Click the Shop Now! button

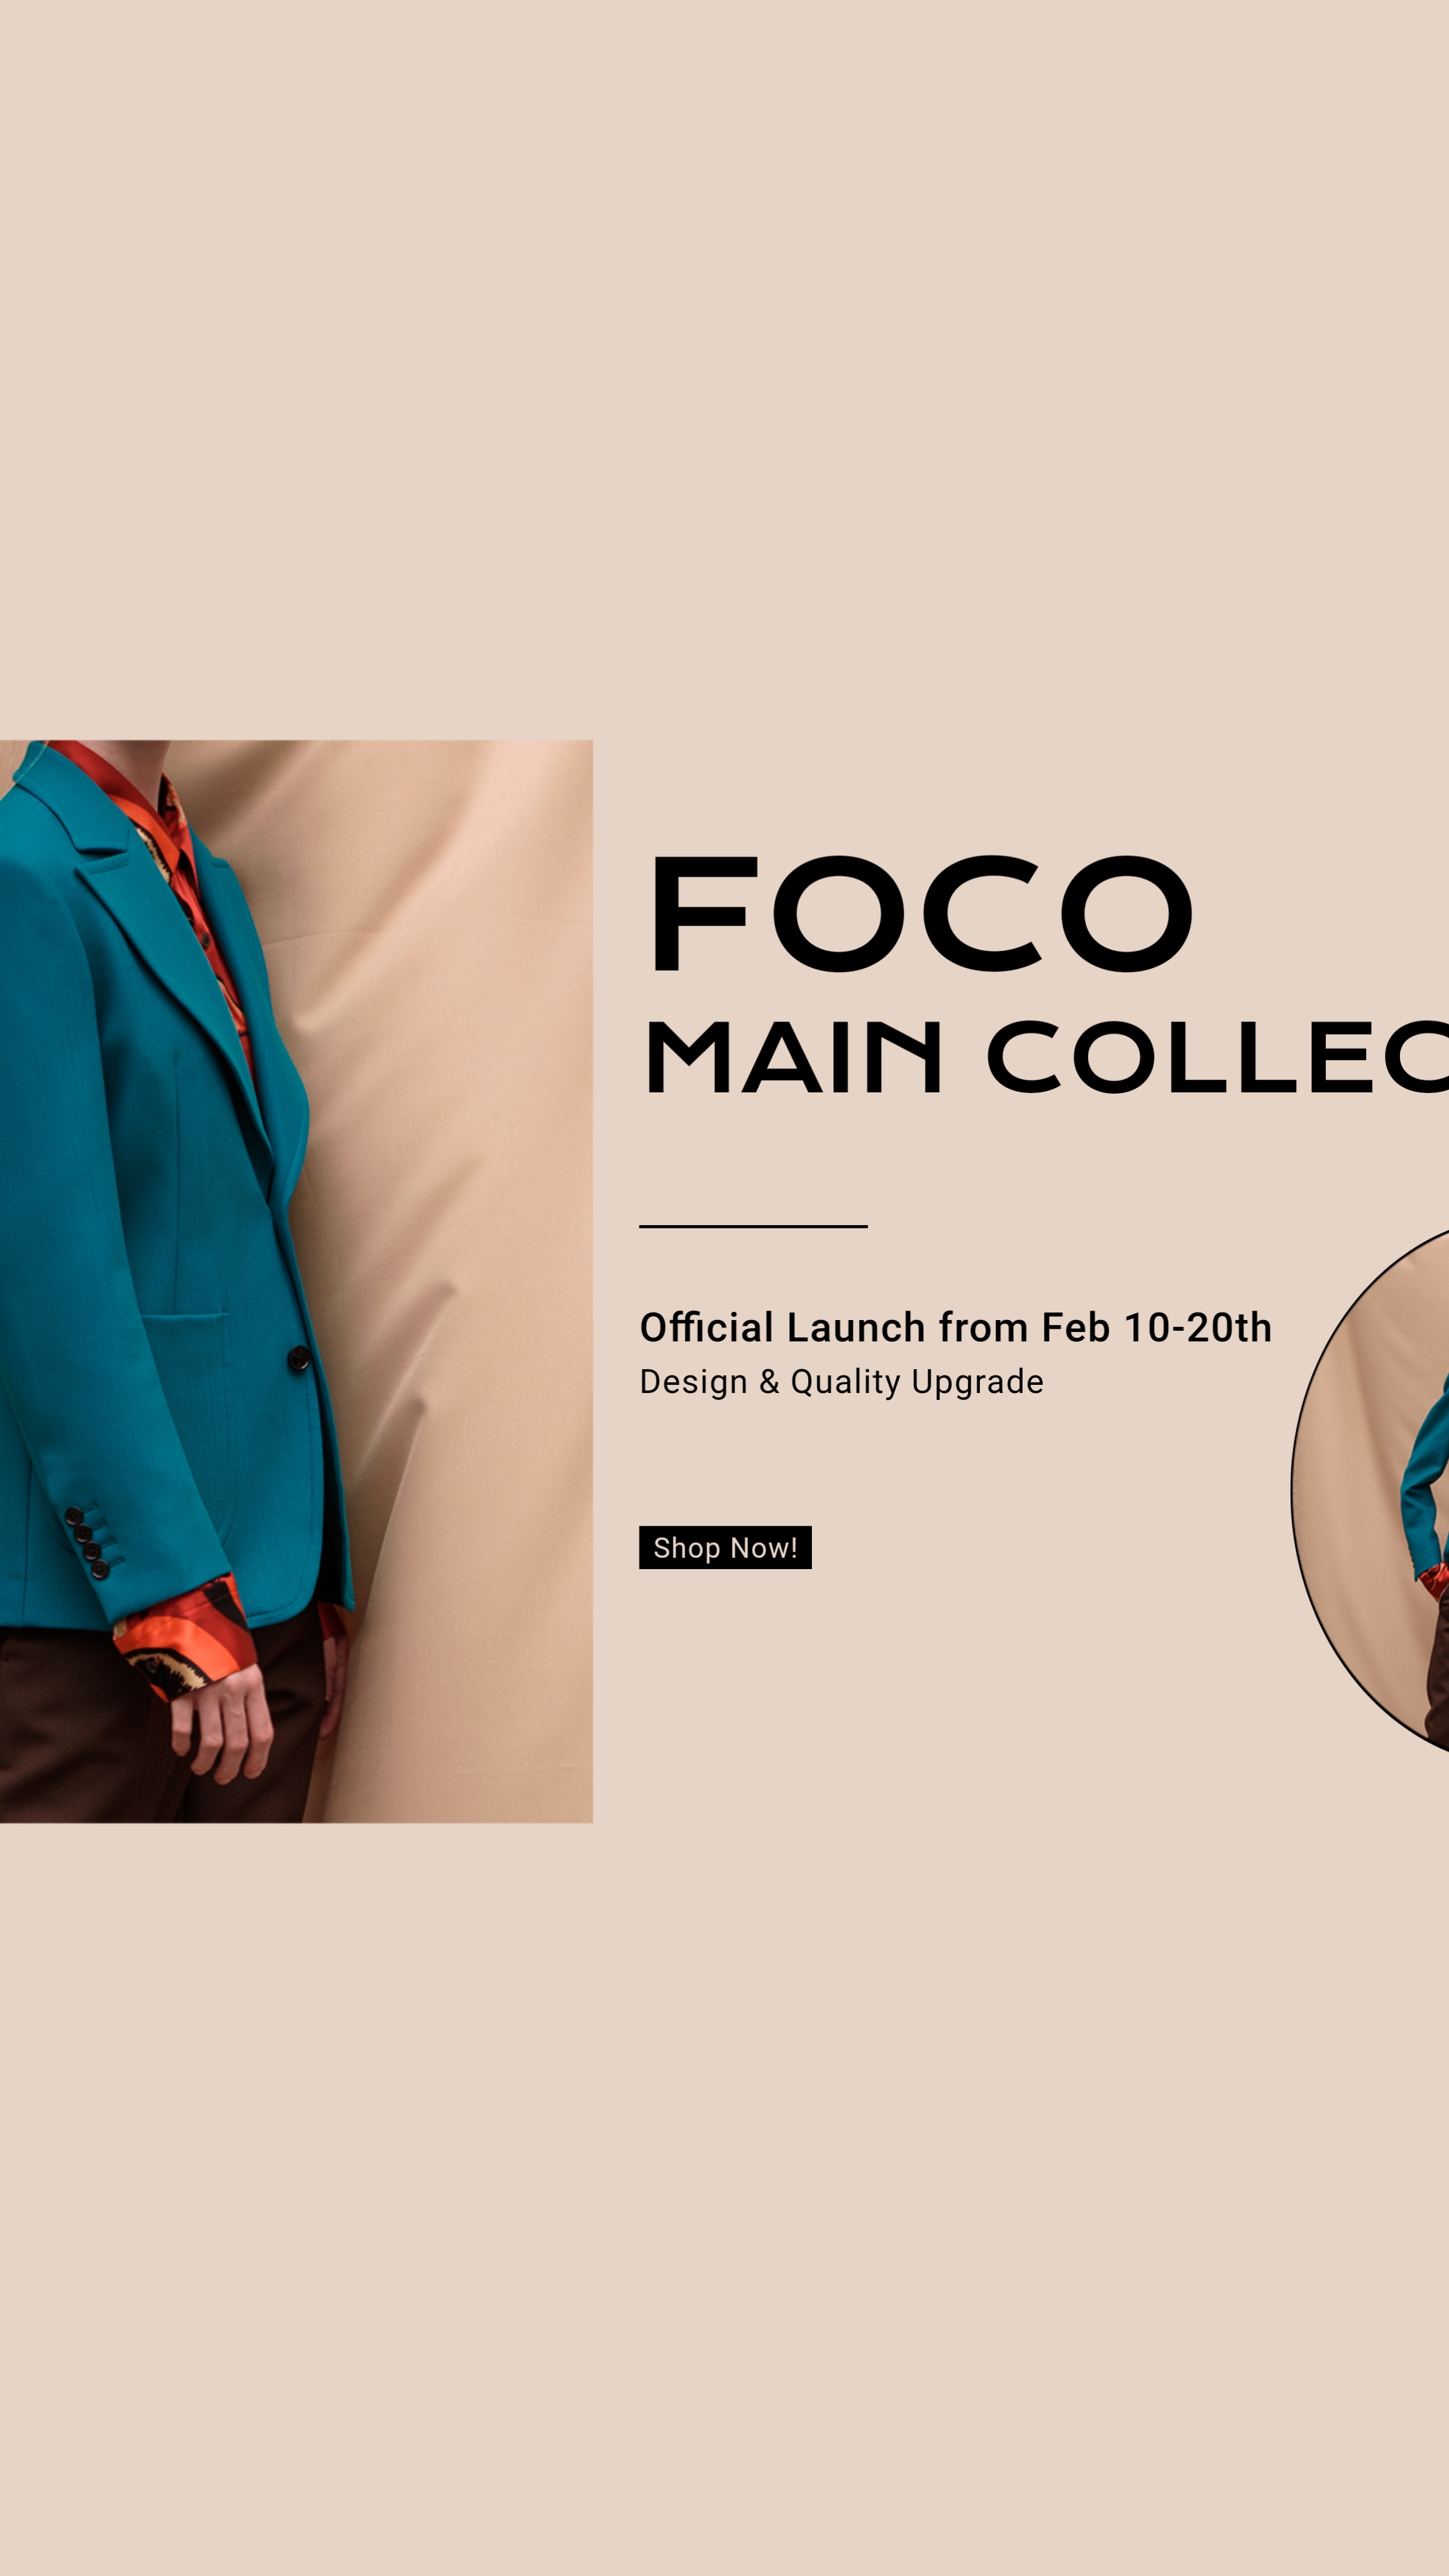click(725, 1547)
